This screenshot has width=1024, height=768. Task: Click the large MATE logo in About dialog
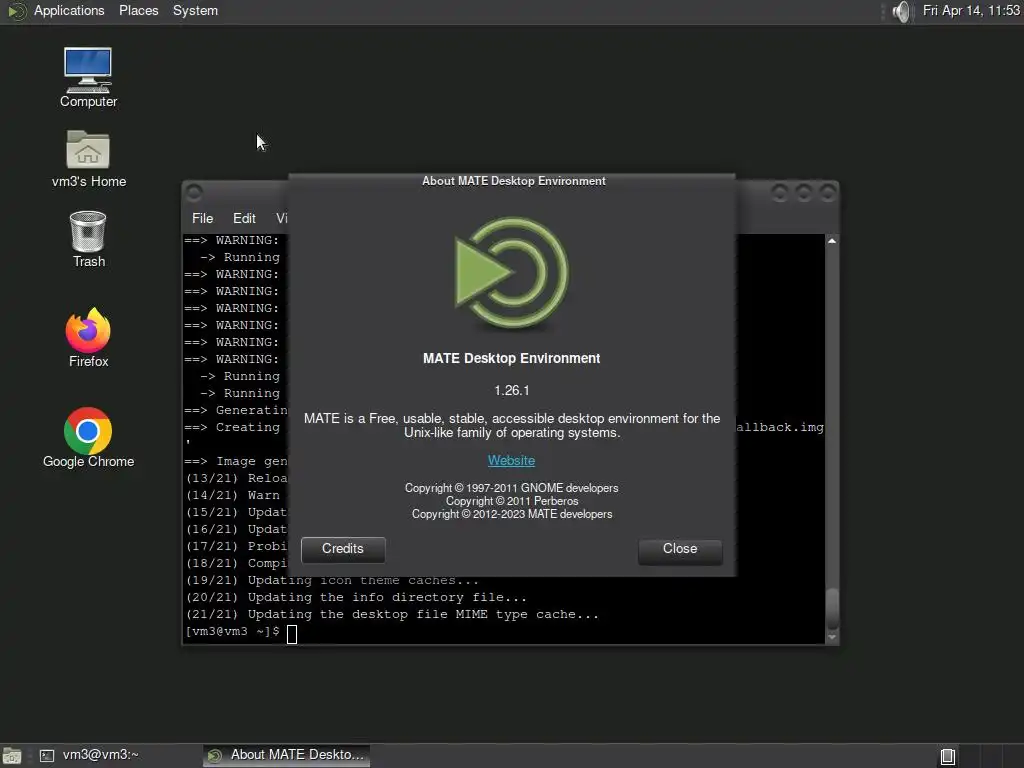pos(511,273)
